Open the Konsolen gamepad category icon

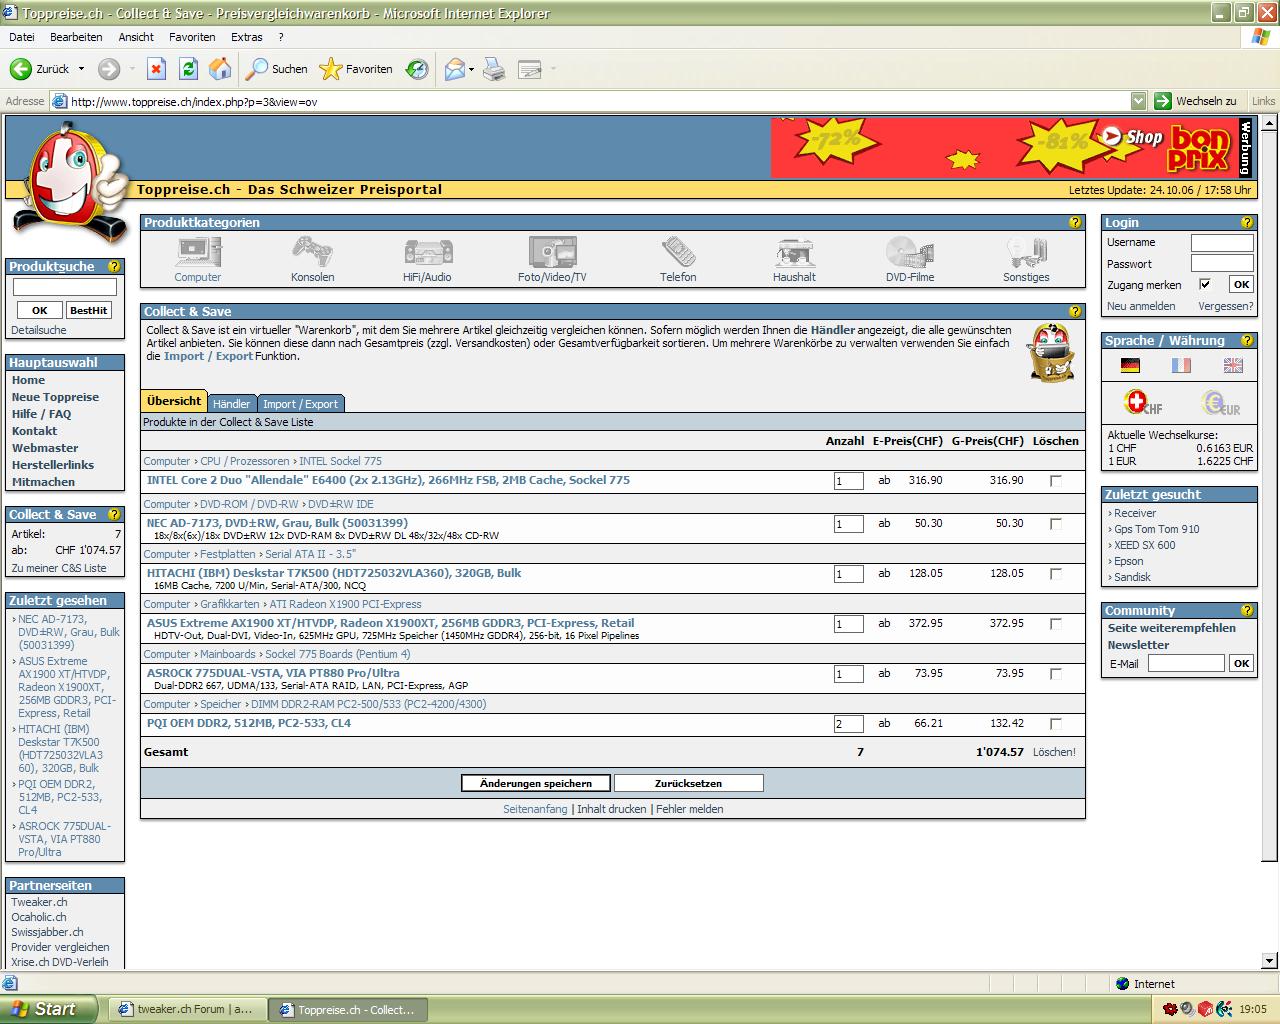[312, 252]
